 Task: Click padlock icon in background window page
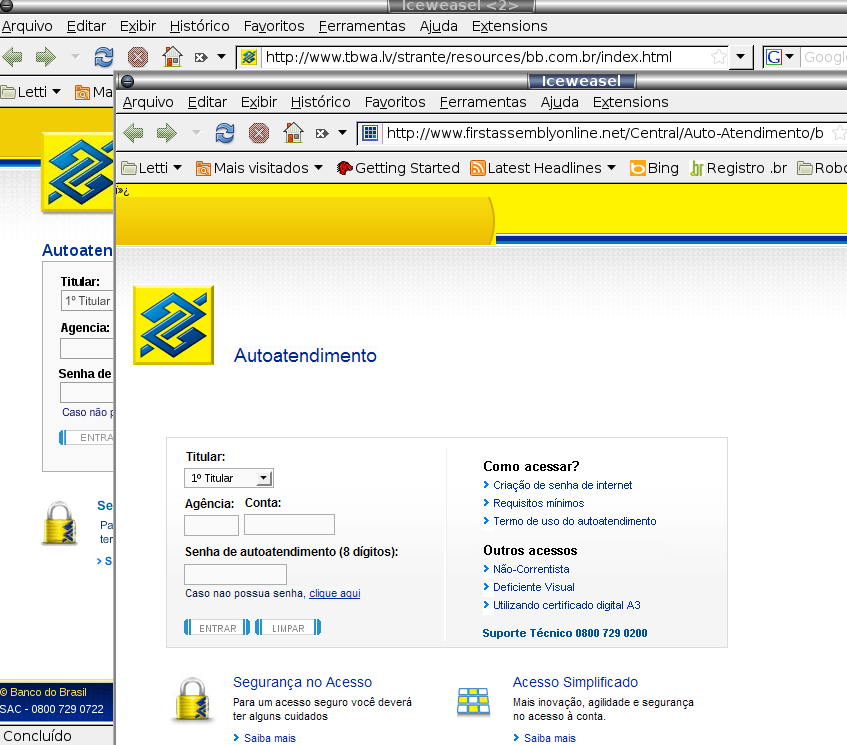point(59,523)
